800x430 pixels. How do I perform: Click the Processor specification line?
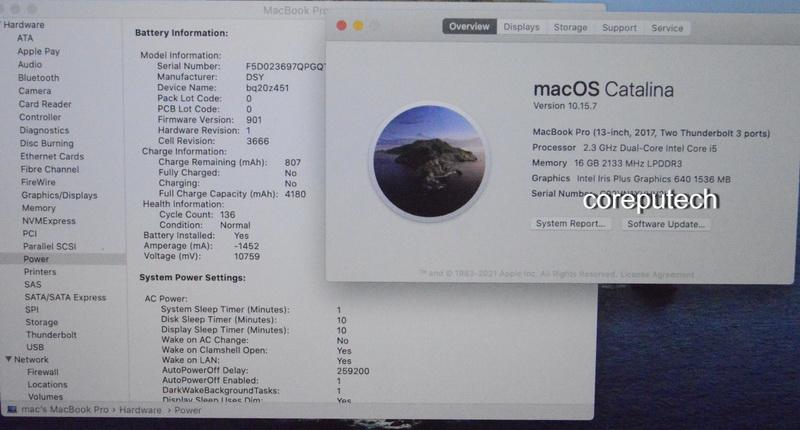tap(624, 148)
